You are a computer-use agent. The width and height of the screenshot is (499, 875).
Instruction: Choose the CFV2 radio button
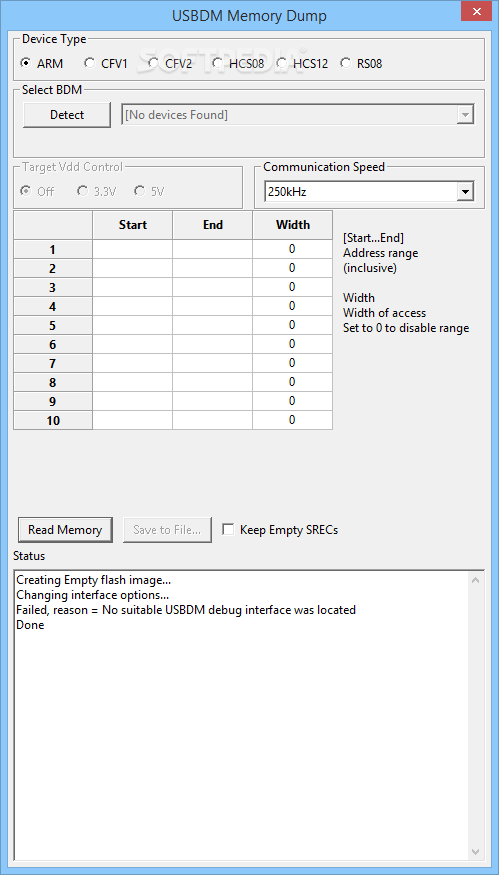coord(170,64)
